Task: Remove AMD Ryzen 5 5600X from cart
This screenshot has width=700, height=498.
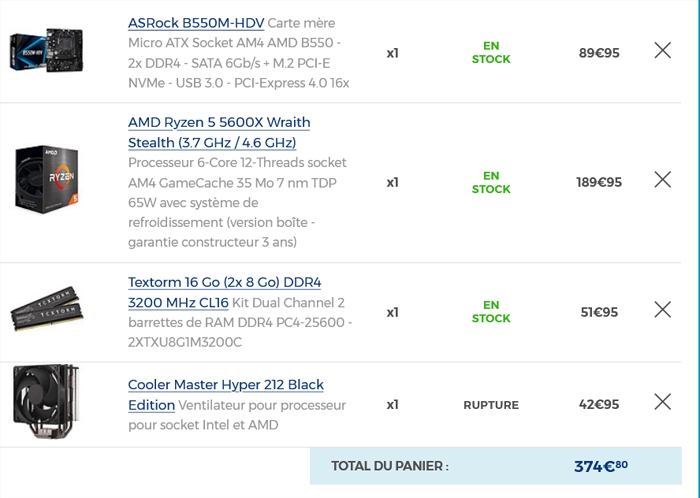Action: [662, 180]
